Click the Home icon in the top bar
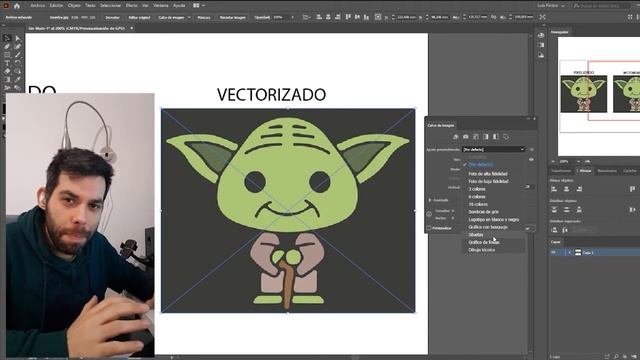 17,6
